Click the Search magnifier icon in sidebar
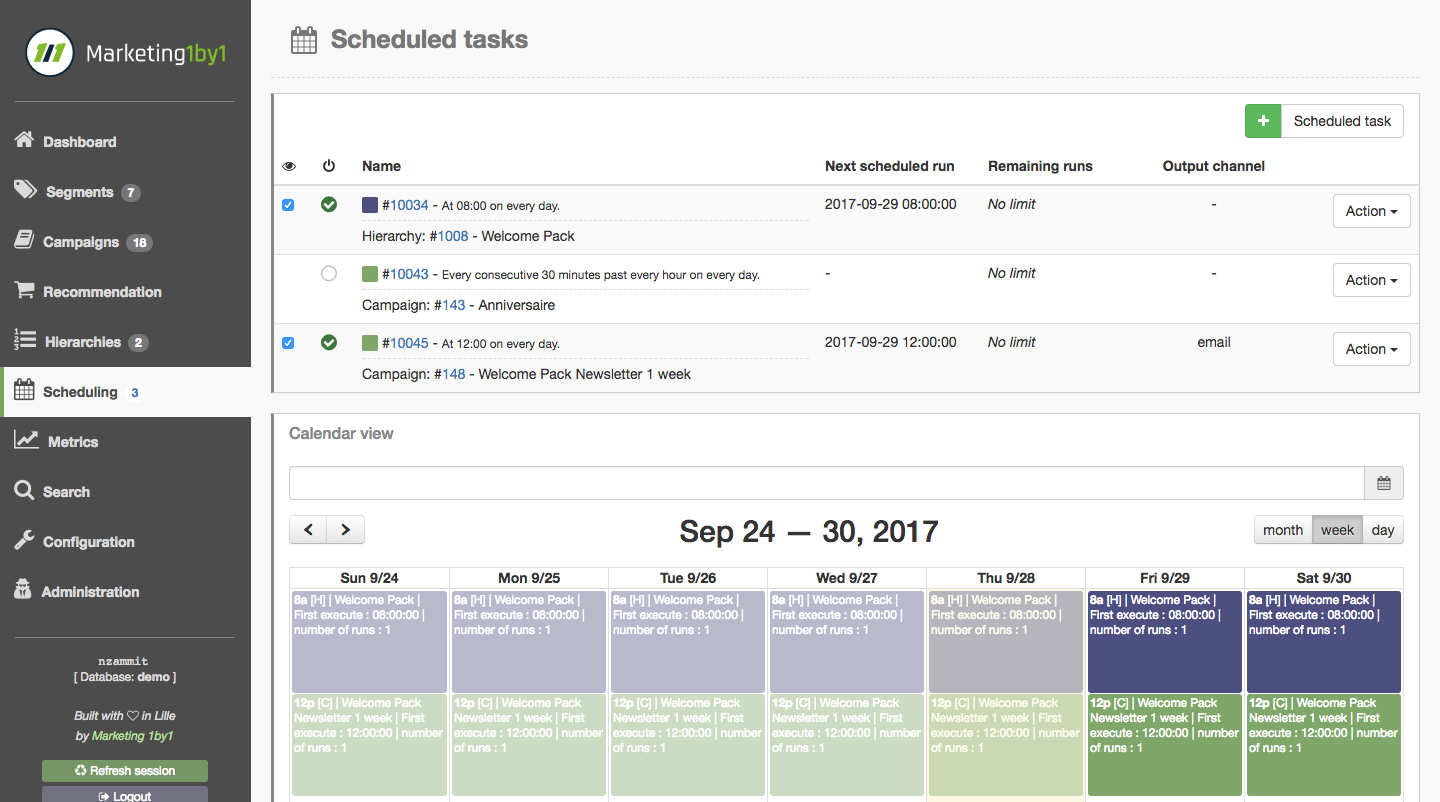Viewport: 1440px width, 802px height. click(25, 491)
